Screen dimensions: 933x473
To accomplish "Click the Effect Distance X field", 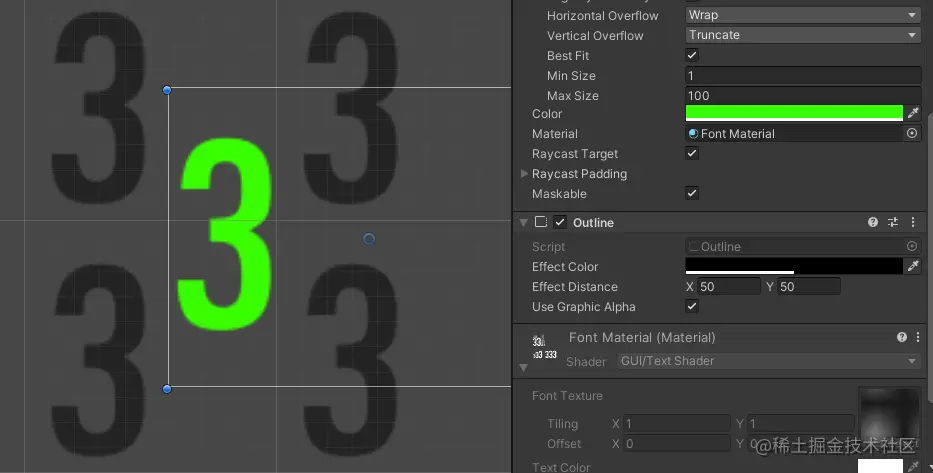I will 729,287.
